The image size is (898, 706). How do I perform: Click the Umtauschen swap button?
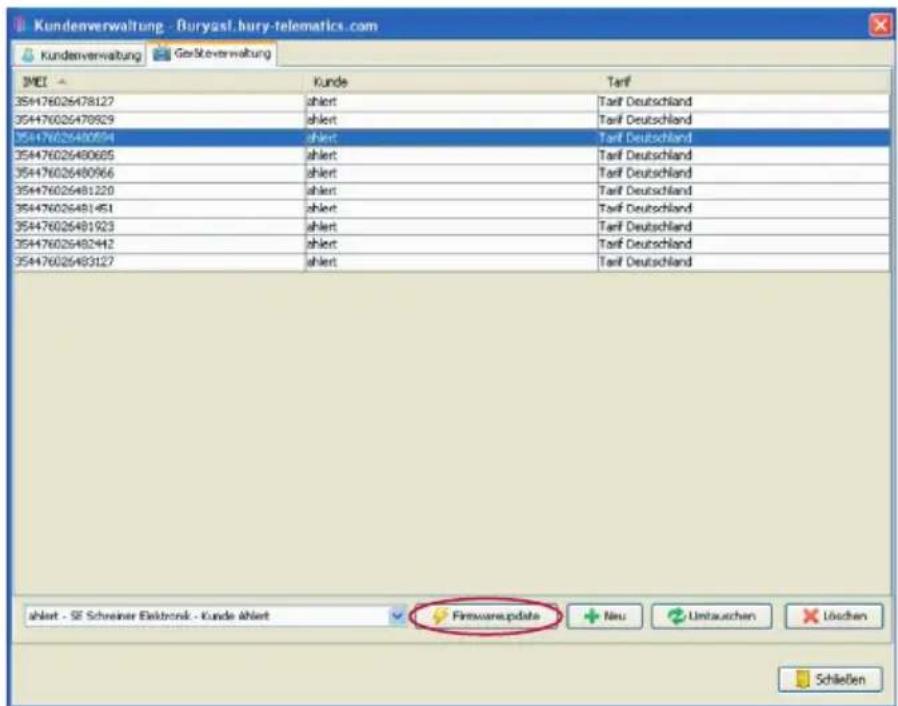[711, 616]
